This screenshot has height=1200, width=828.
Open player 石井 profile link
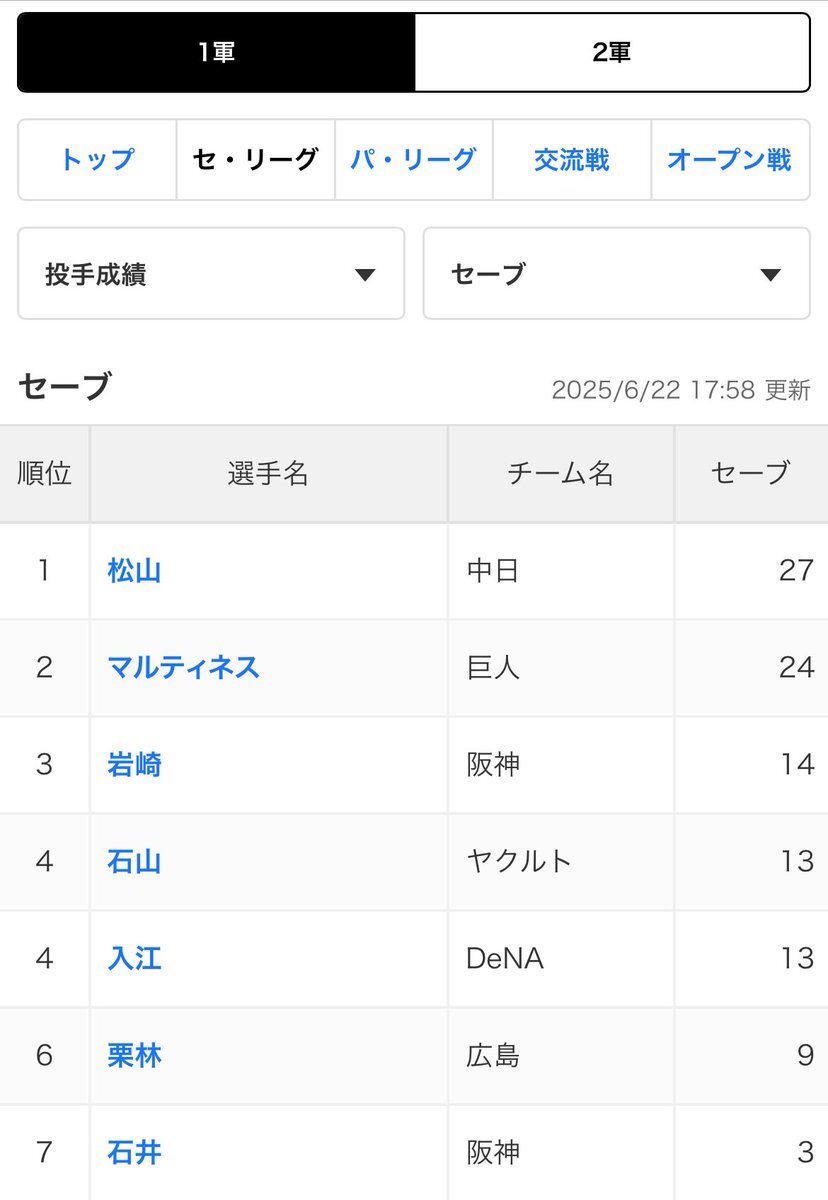[134, 1153]
